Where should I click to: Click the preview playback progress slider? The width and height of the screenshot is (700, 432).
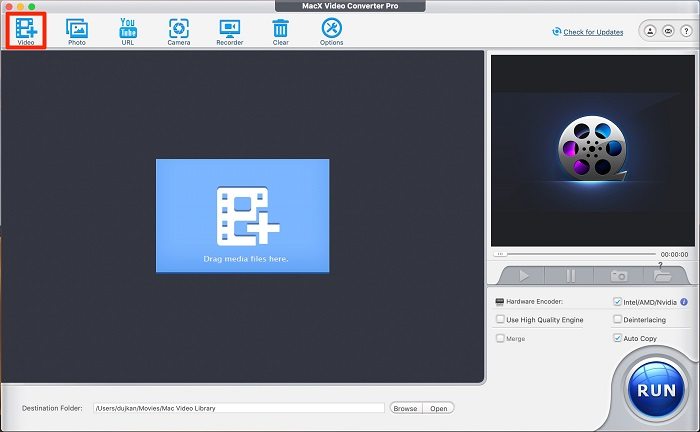point(575,254)
